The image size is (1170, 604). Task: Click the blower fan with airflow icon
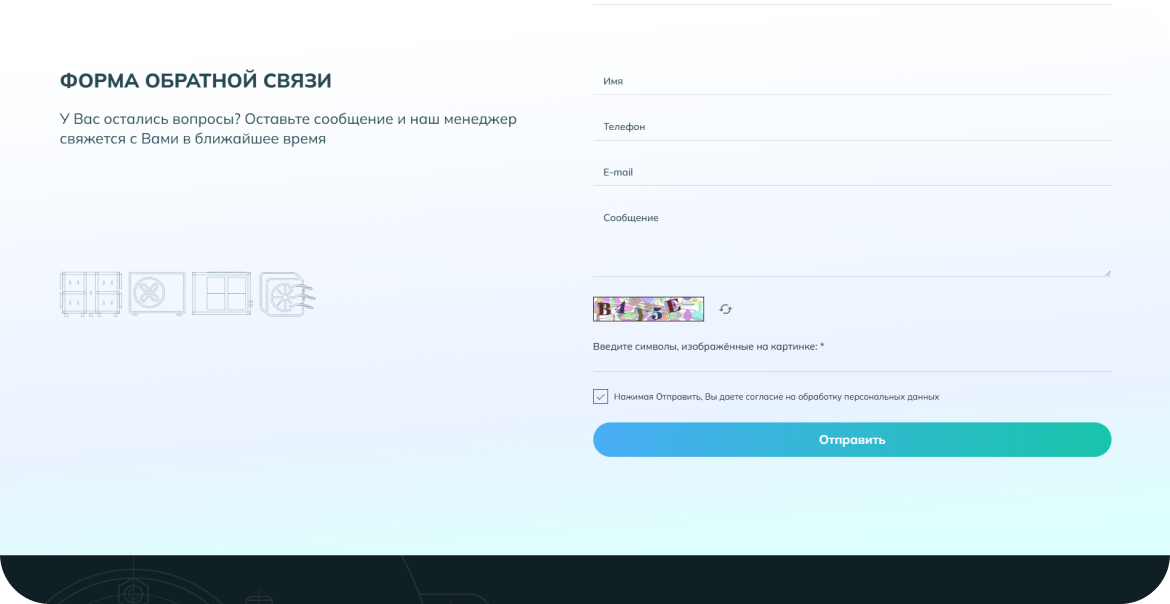point(287,294)
